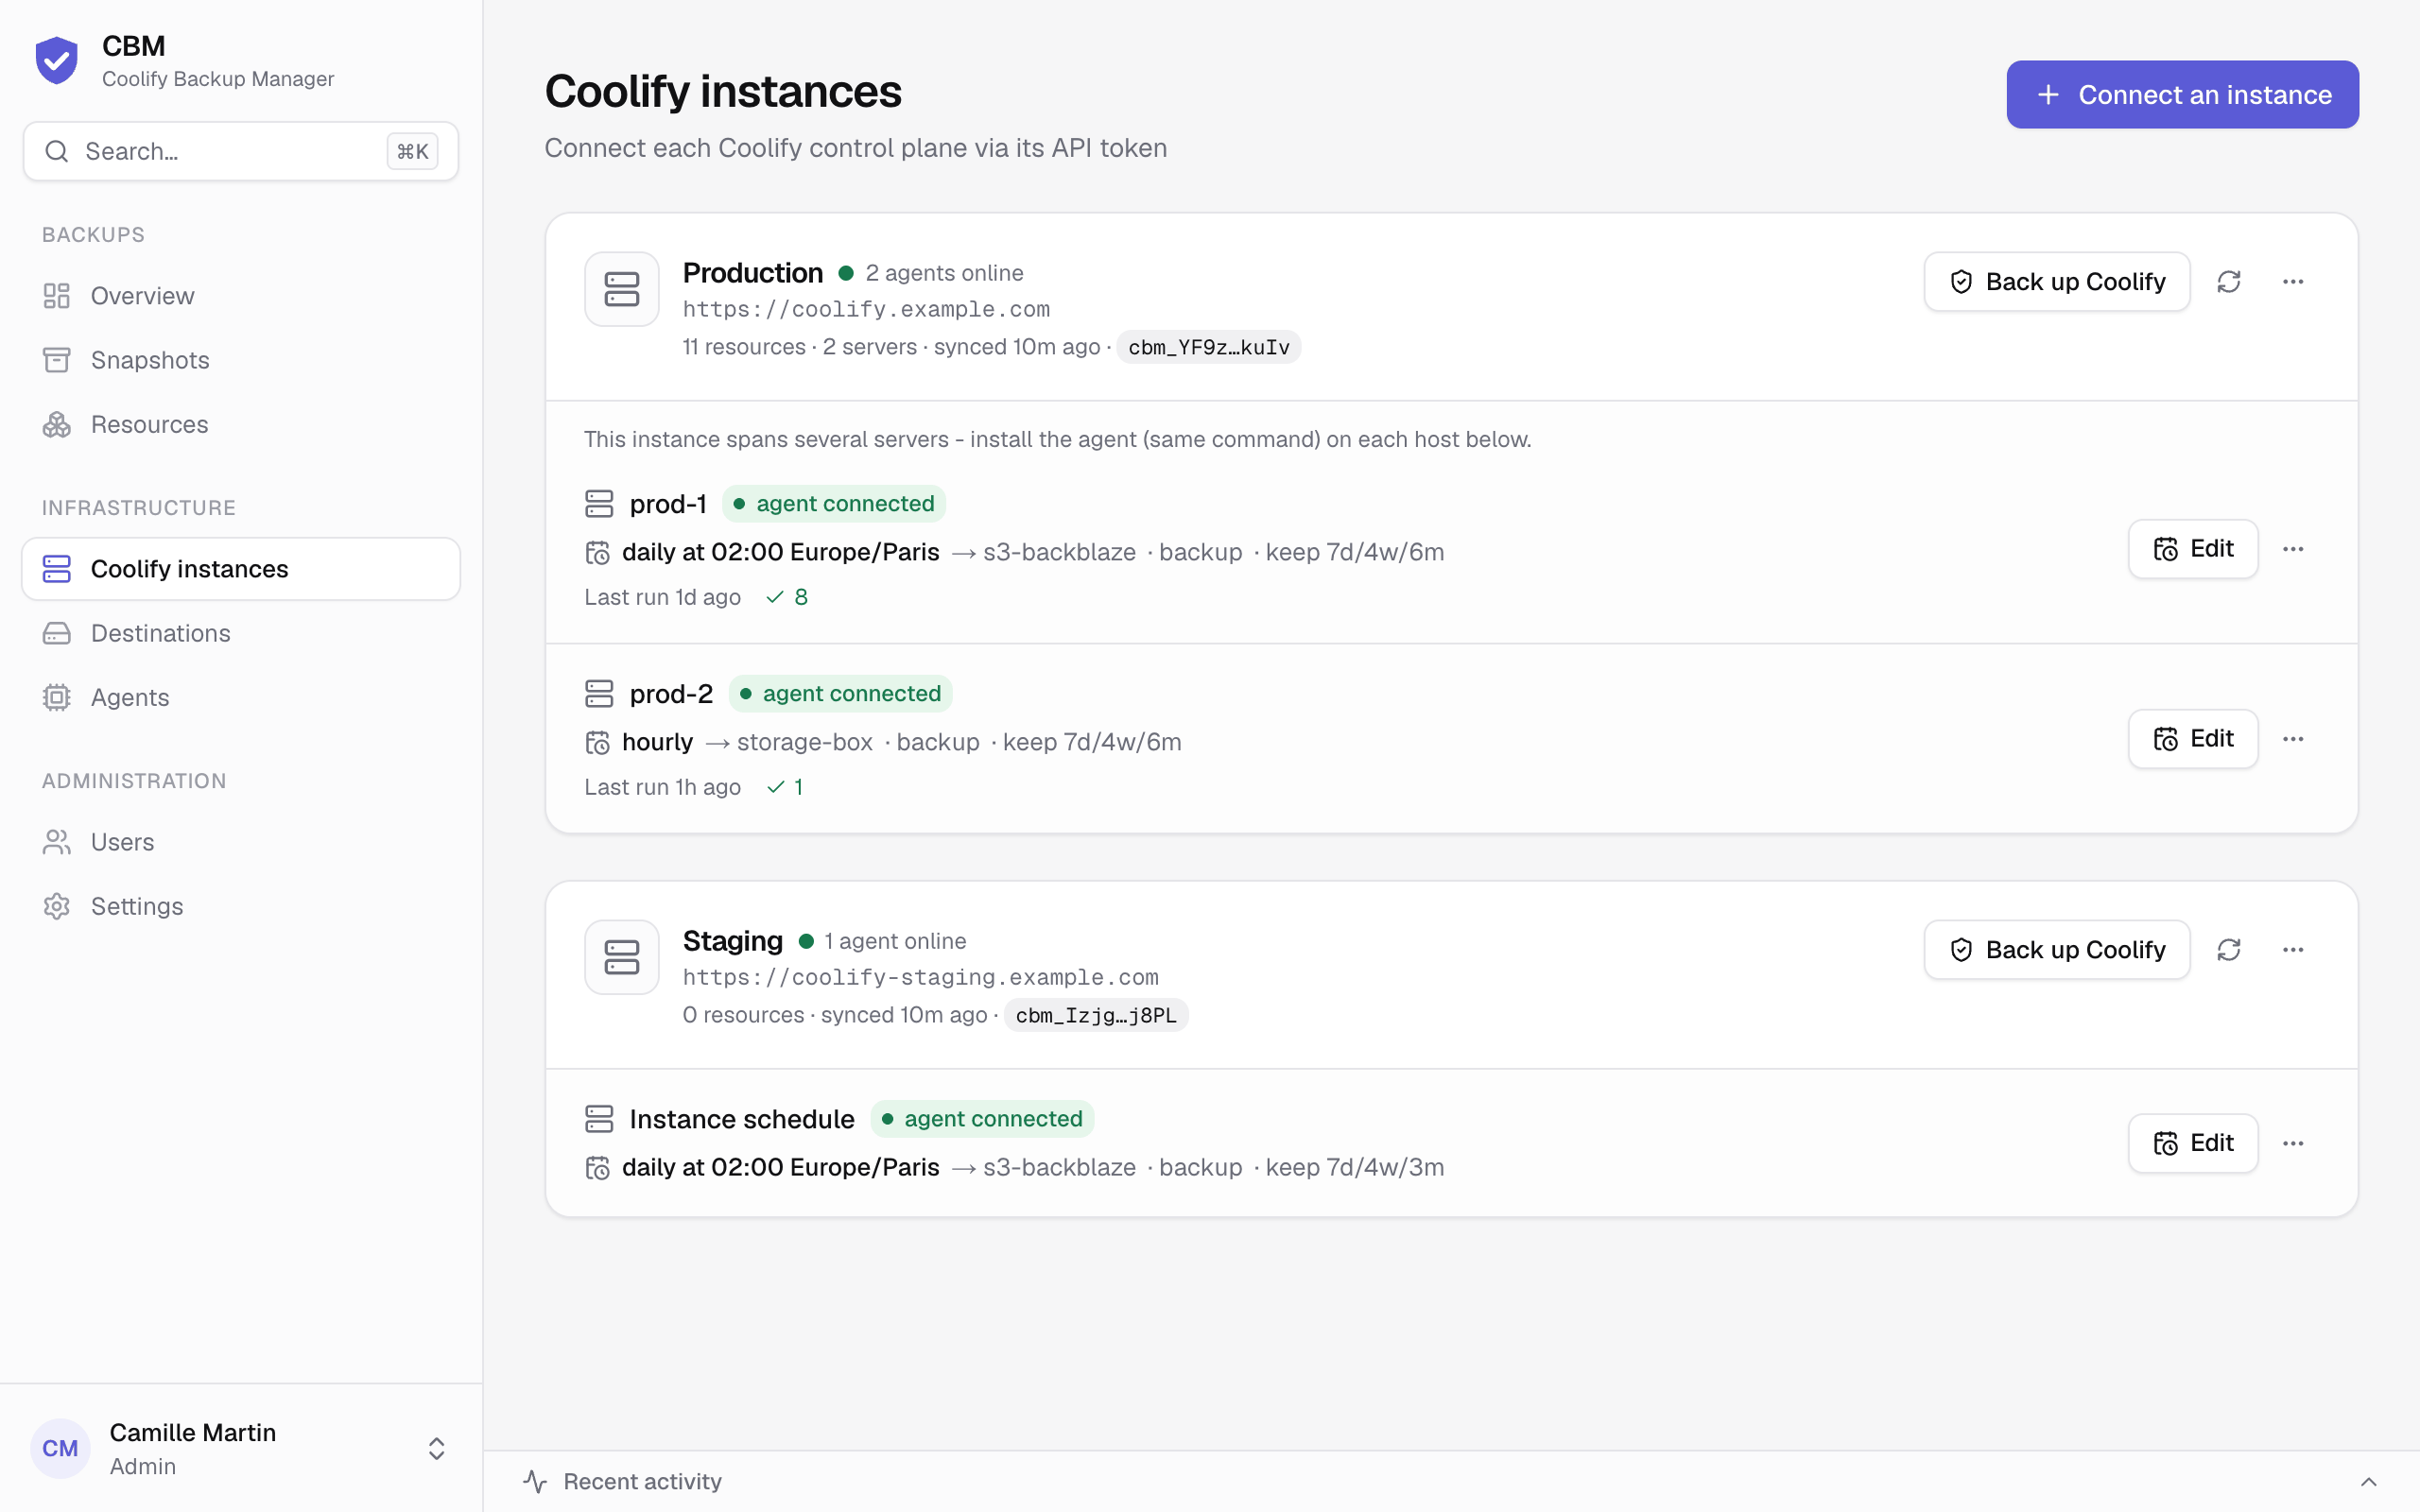Click the ⌘K shortcut badge

pos(412,151)
